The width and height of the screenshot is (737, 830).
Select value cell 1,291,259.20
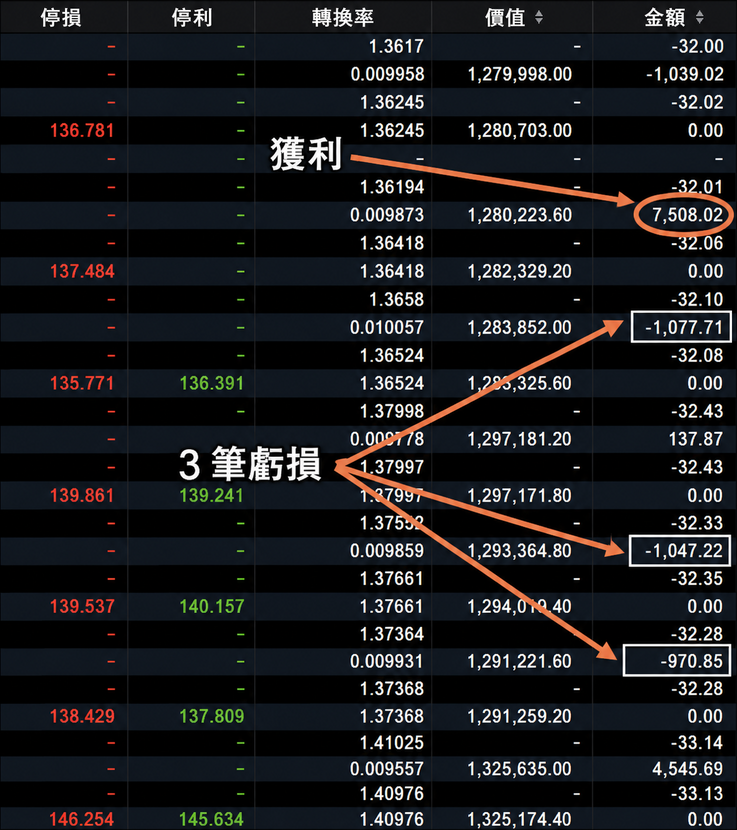(x=520, y=716)
